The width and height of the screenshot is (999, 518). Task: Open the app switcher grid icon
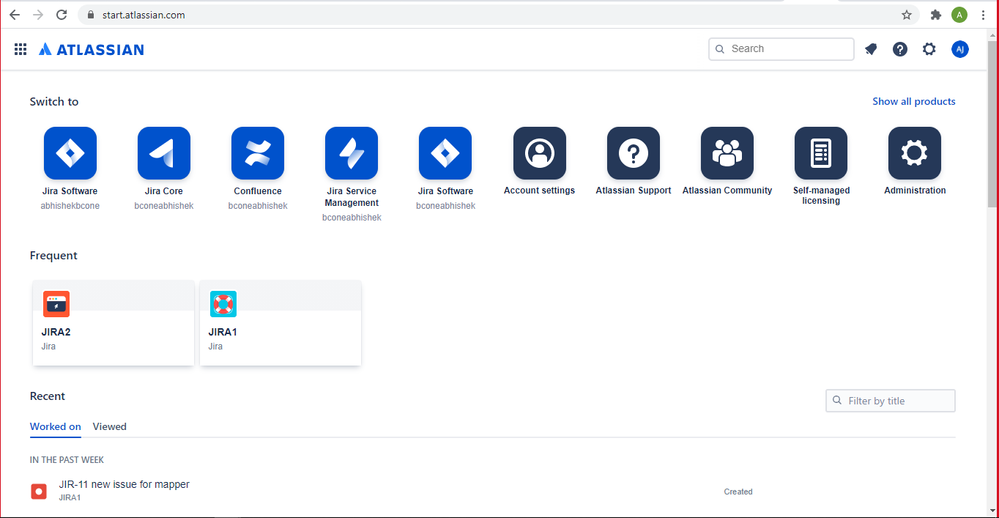20,49
